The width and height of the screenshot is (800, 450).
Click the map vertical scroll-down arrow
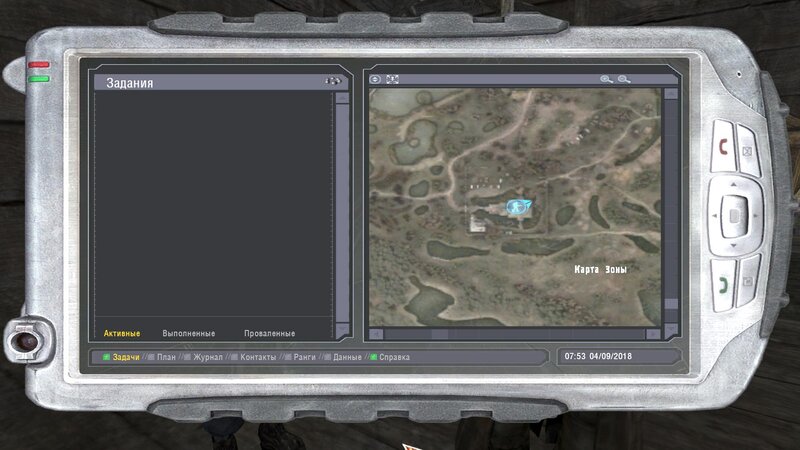(671, 330)
